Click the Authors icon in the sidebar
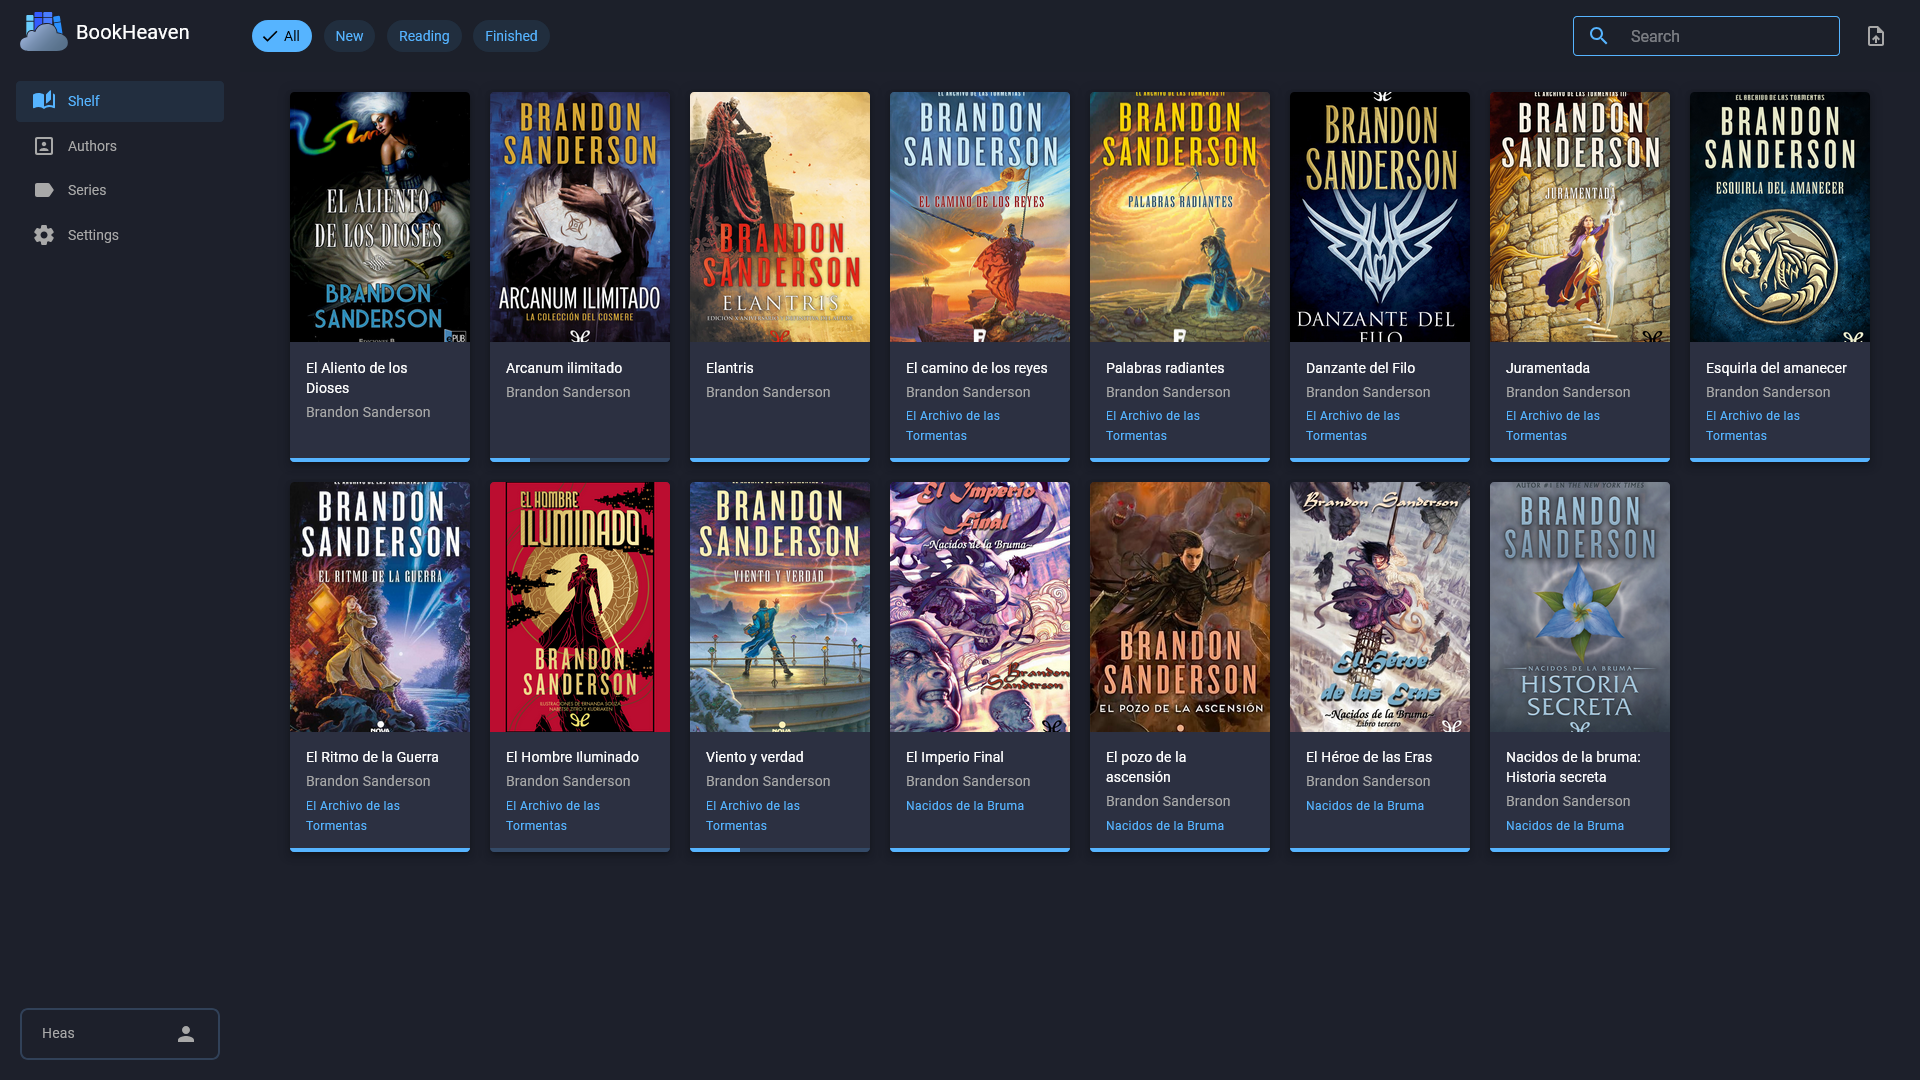 pyautogui.click(x=43, y=146)
